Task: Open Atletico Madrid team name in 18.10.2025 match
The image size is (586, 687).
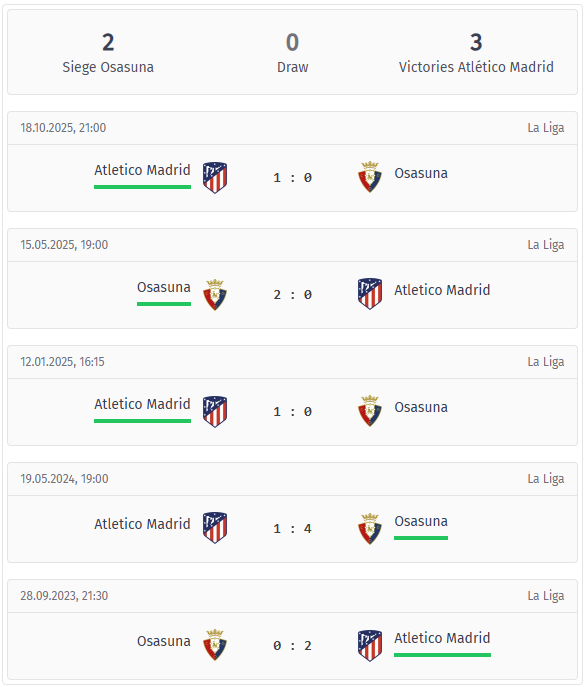Action: 142,170
